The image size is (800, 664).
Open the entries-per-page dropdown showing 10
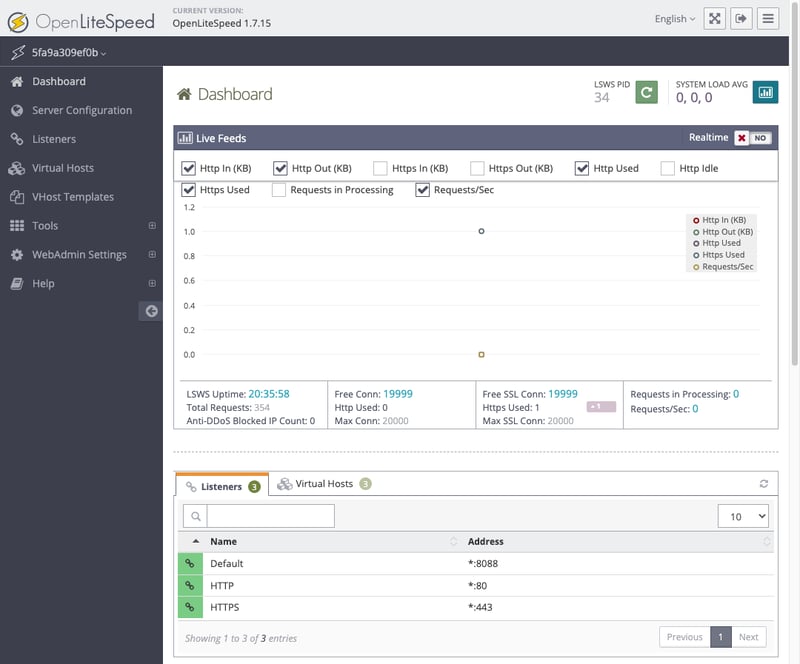[x=743, y=516]
